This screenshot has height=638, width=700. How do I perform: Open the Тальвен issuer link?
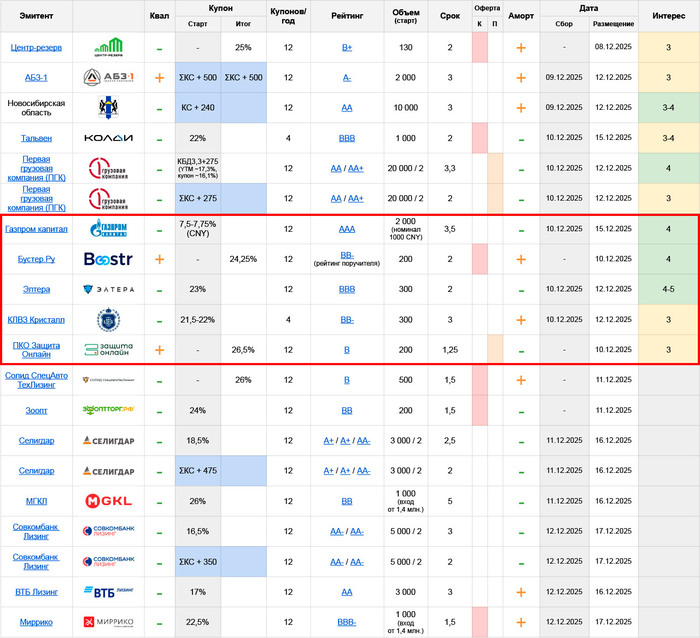click(37, 138)
